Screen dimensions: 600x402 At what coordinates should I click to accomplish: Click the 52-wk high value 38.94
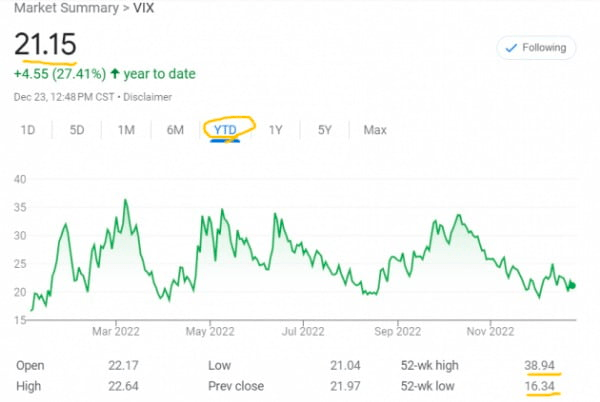pyautogui.click(x=540, y=366)
